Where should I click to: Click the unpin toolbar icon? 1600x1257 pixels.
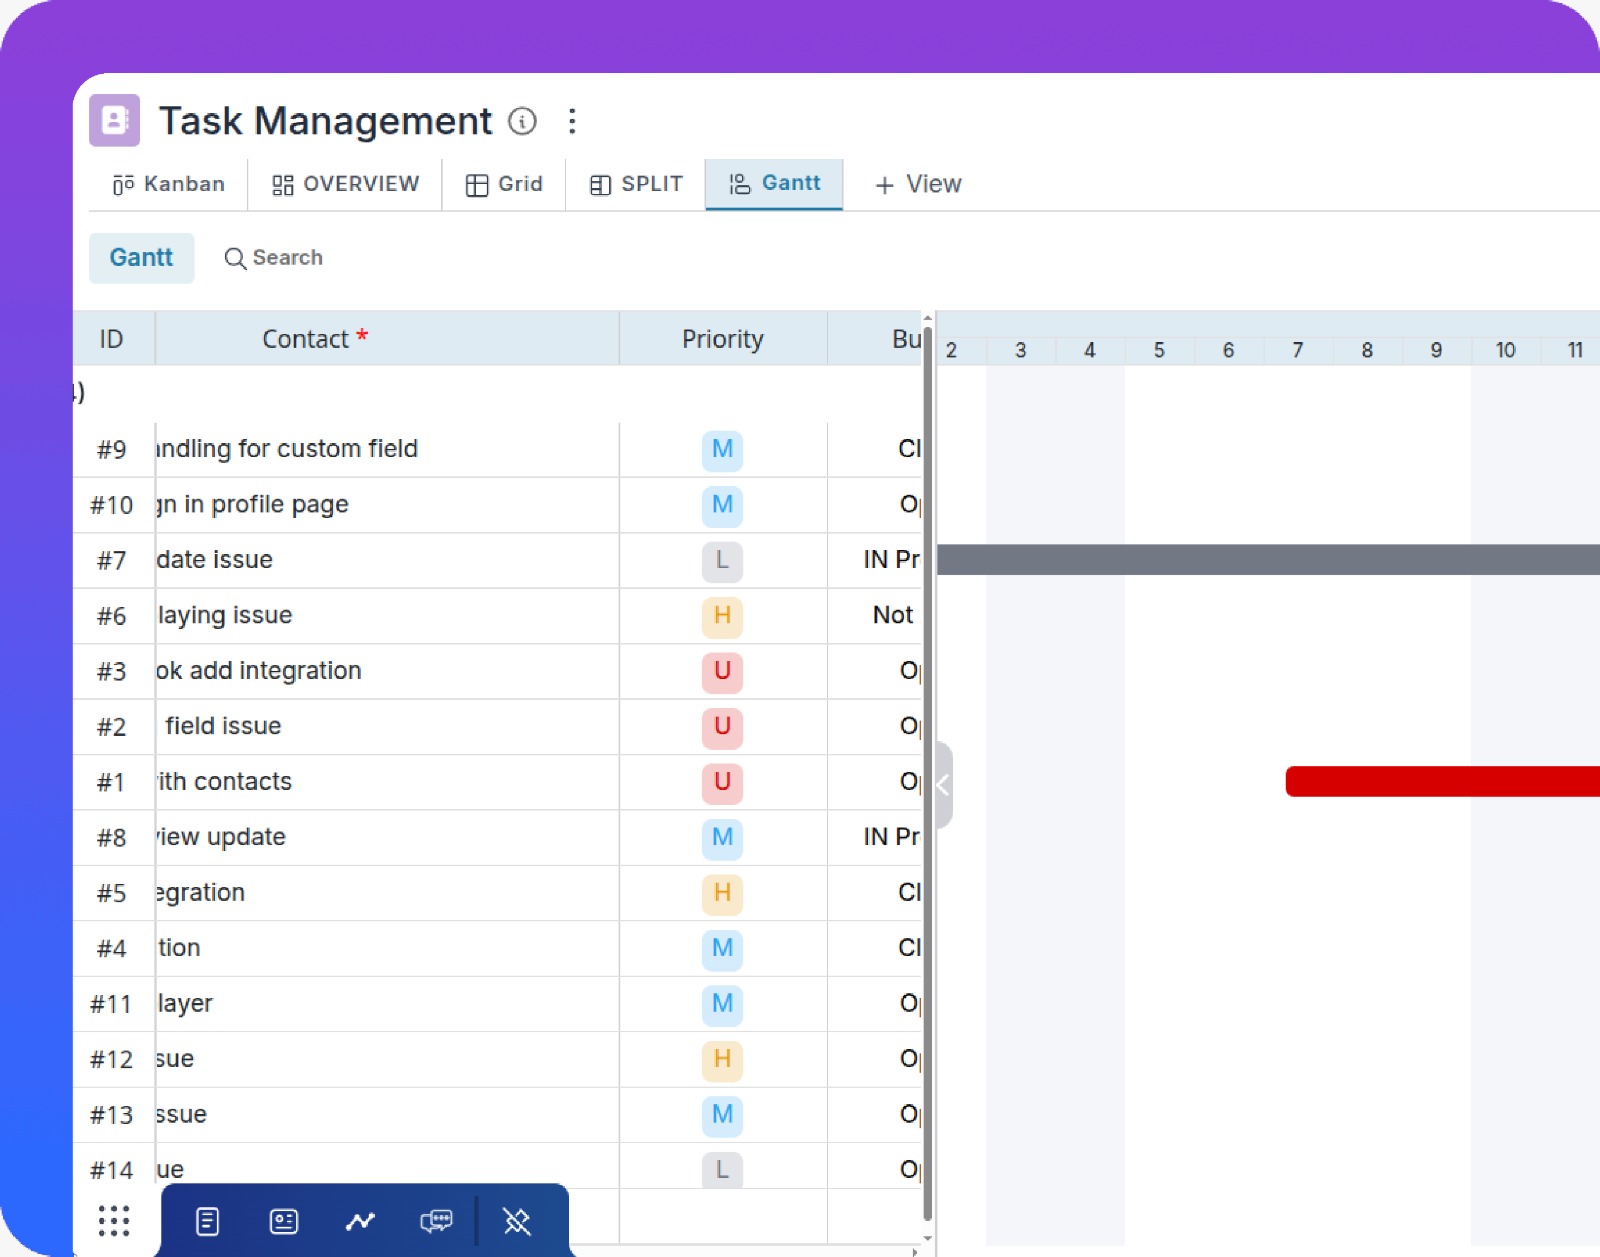coord(516,1220)
